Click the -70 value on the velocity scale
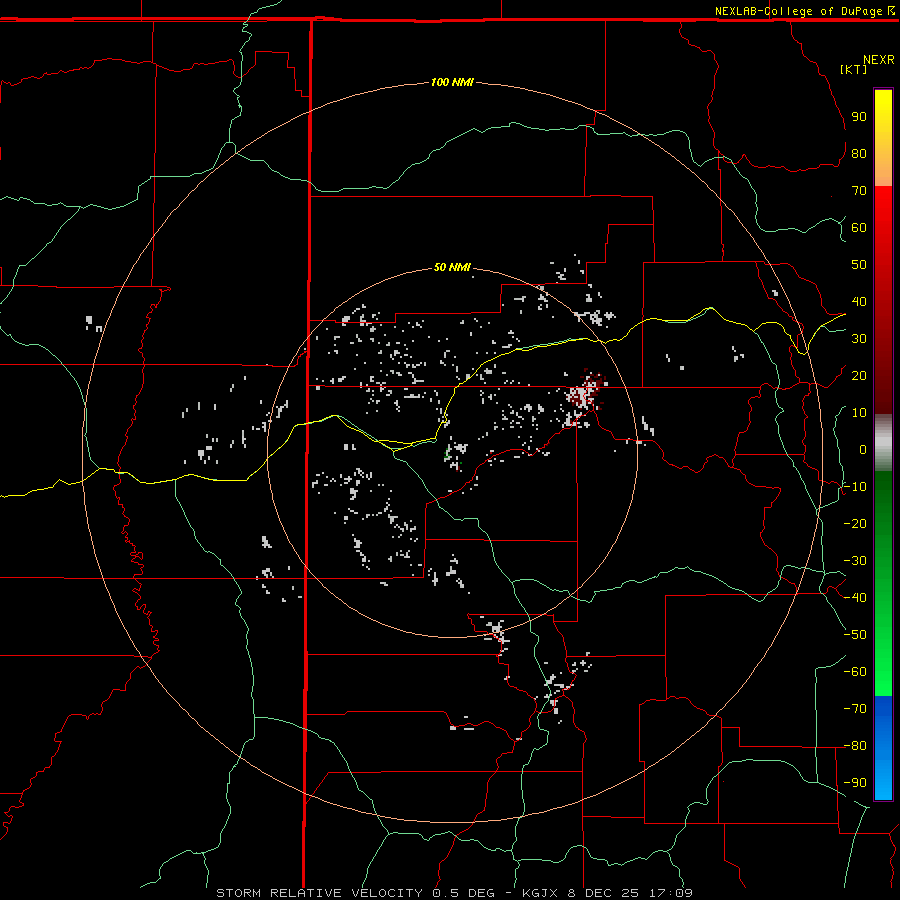This screenshot has width=900, height=900. pyautogui.click(x=855, y=709)
